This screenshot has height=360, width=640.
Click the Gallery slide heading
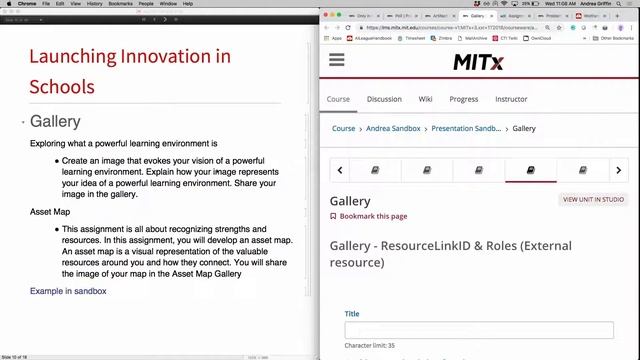[55, 121]
